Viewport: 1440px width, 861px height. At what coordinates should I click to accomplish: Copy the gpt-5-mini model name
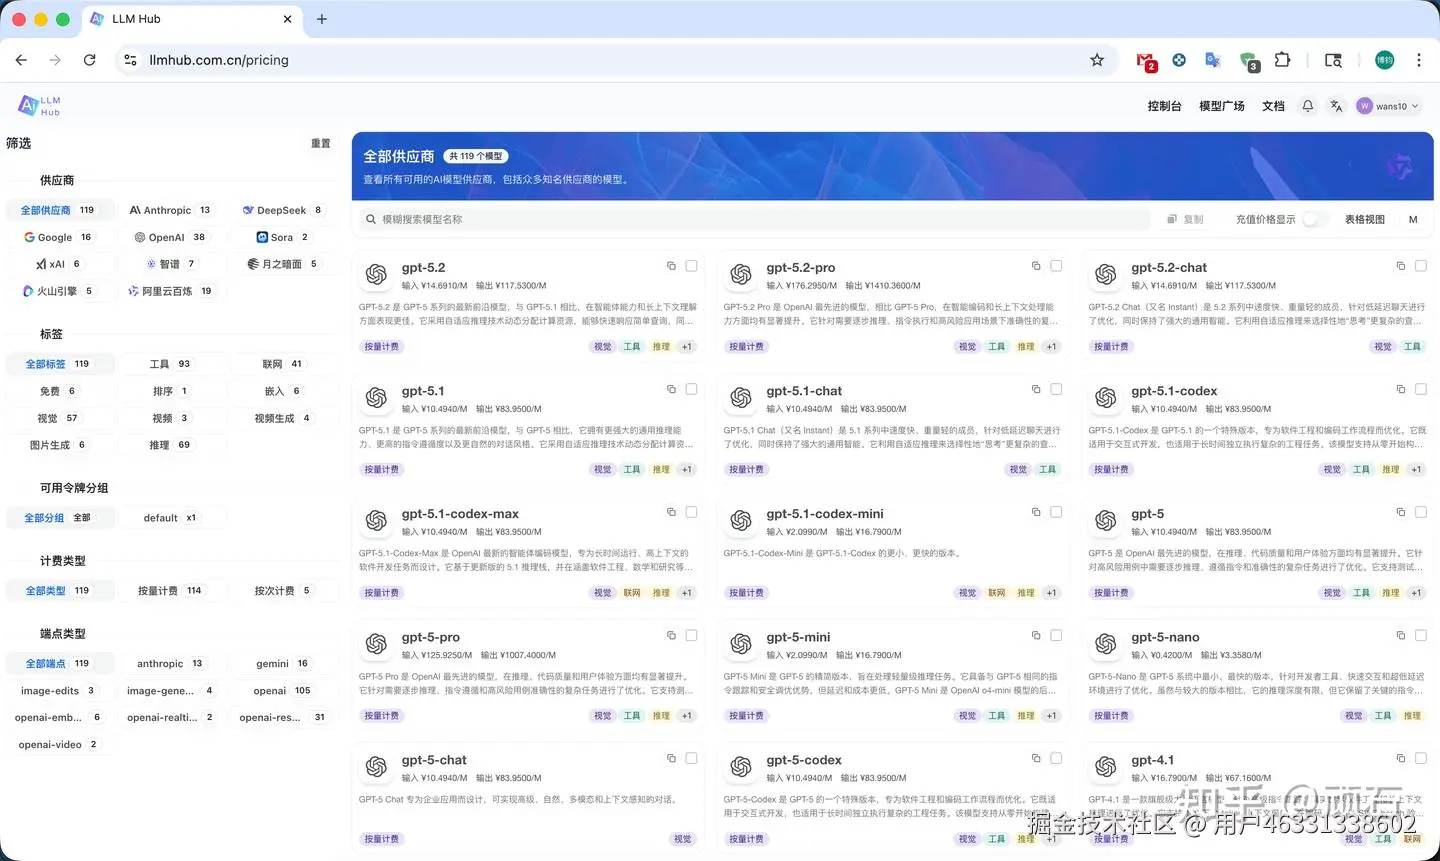tap(1036, 635)
